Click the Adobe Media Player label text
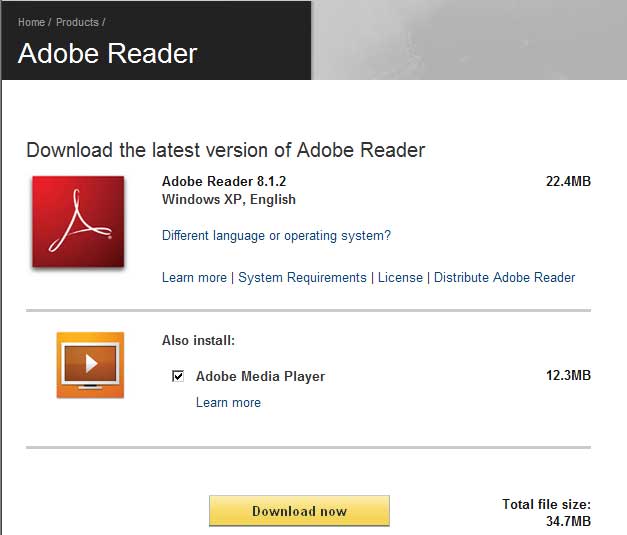 tap(260, 377)
